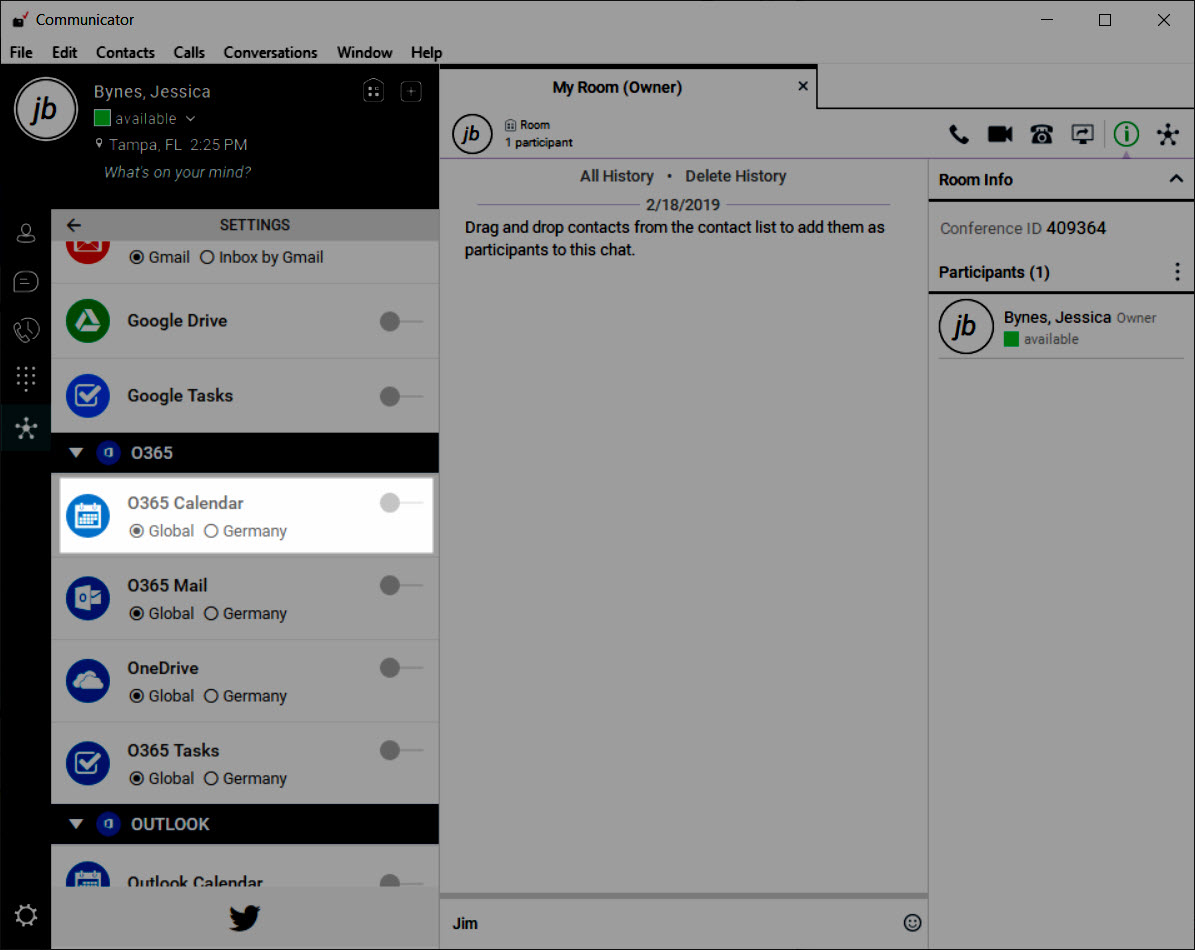Start screen sharing with monitor icon

tap(1082, 135)
